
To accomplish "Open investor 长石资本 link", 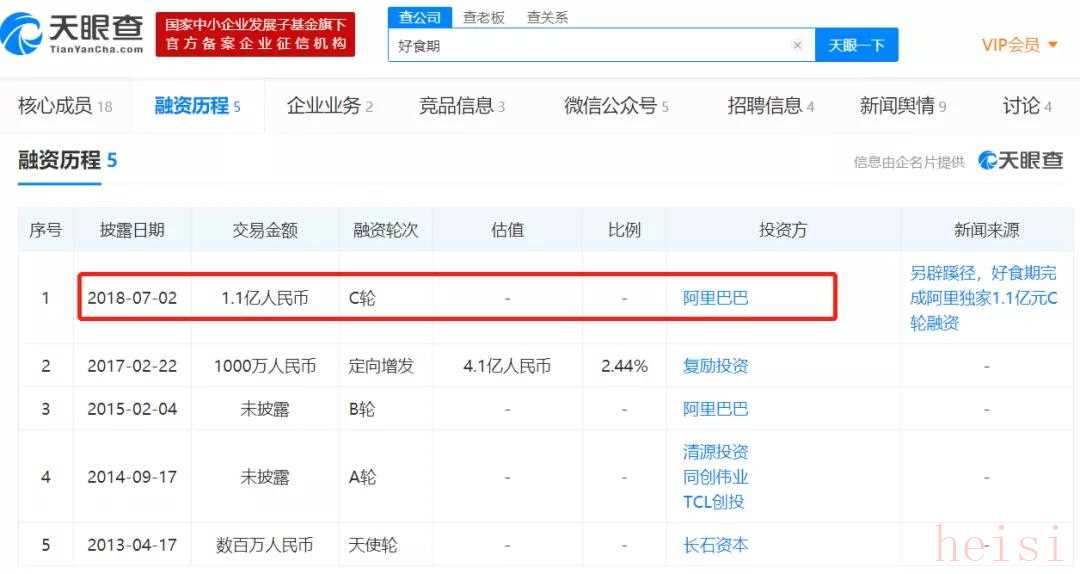I will [x=715, y=545].
